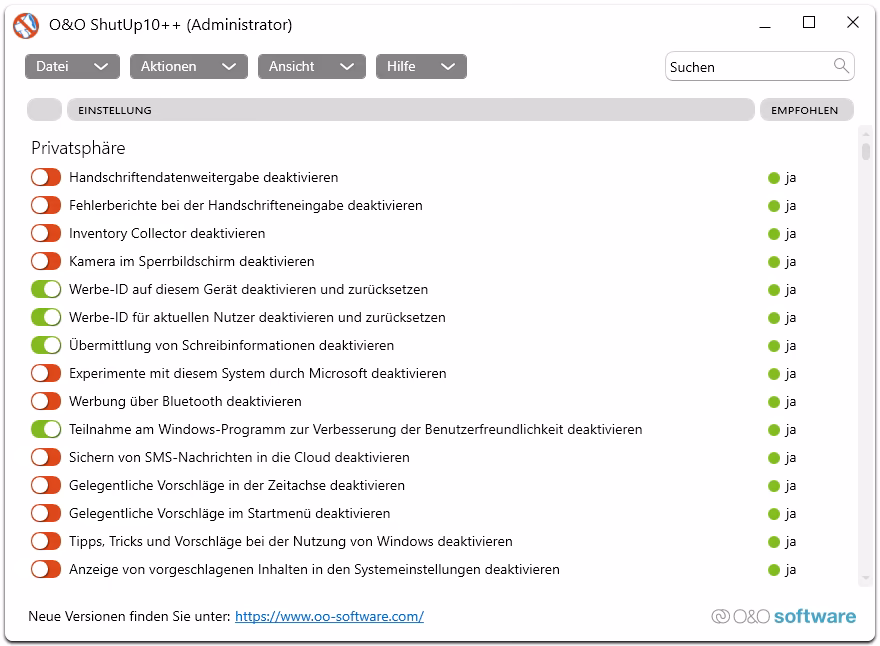Screen dimensions: 880x646
Task: Sort by the Einstellung column header
Action: tap(410, 110)
